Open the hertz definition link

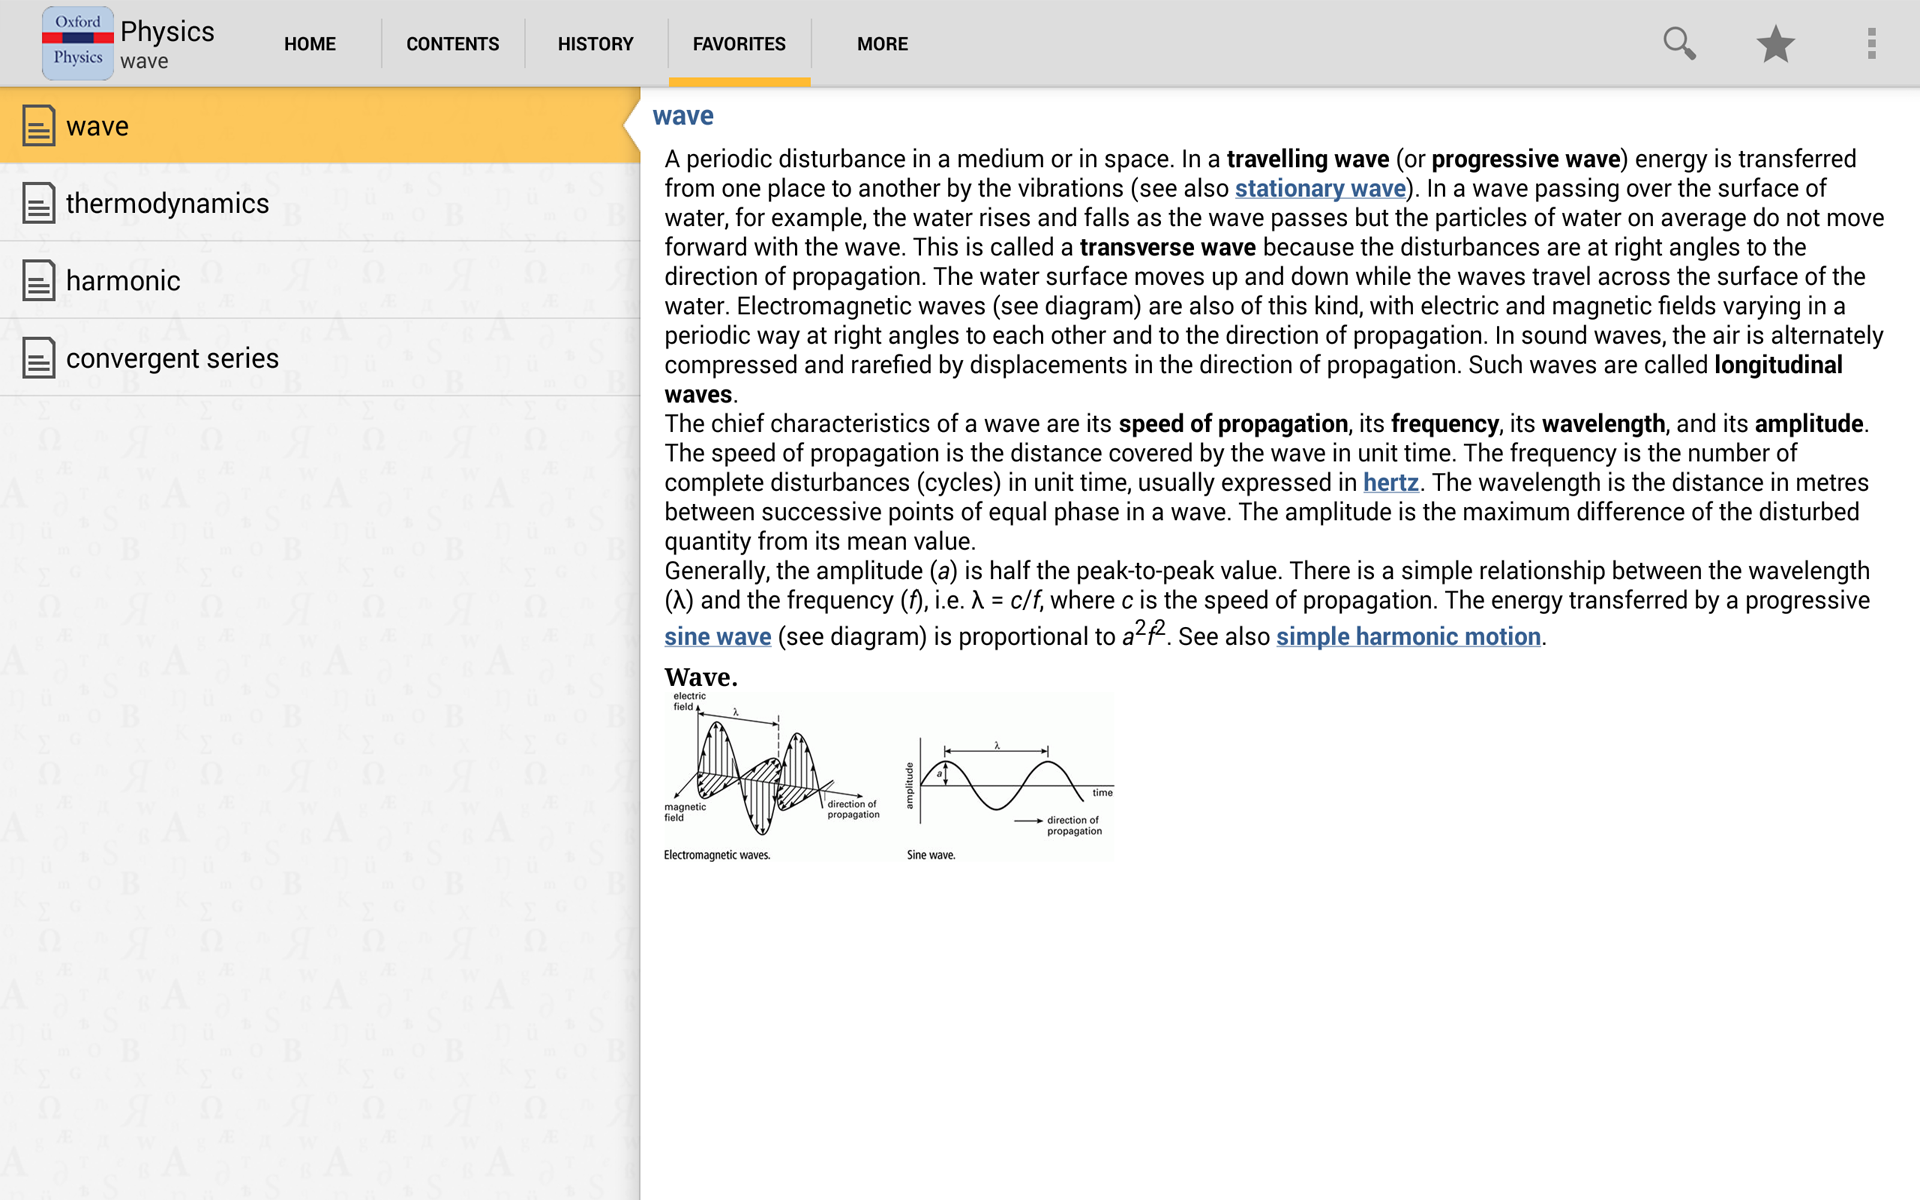[x=1391, y=483]
